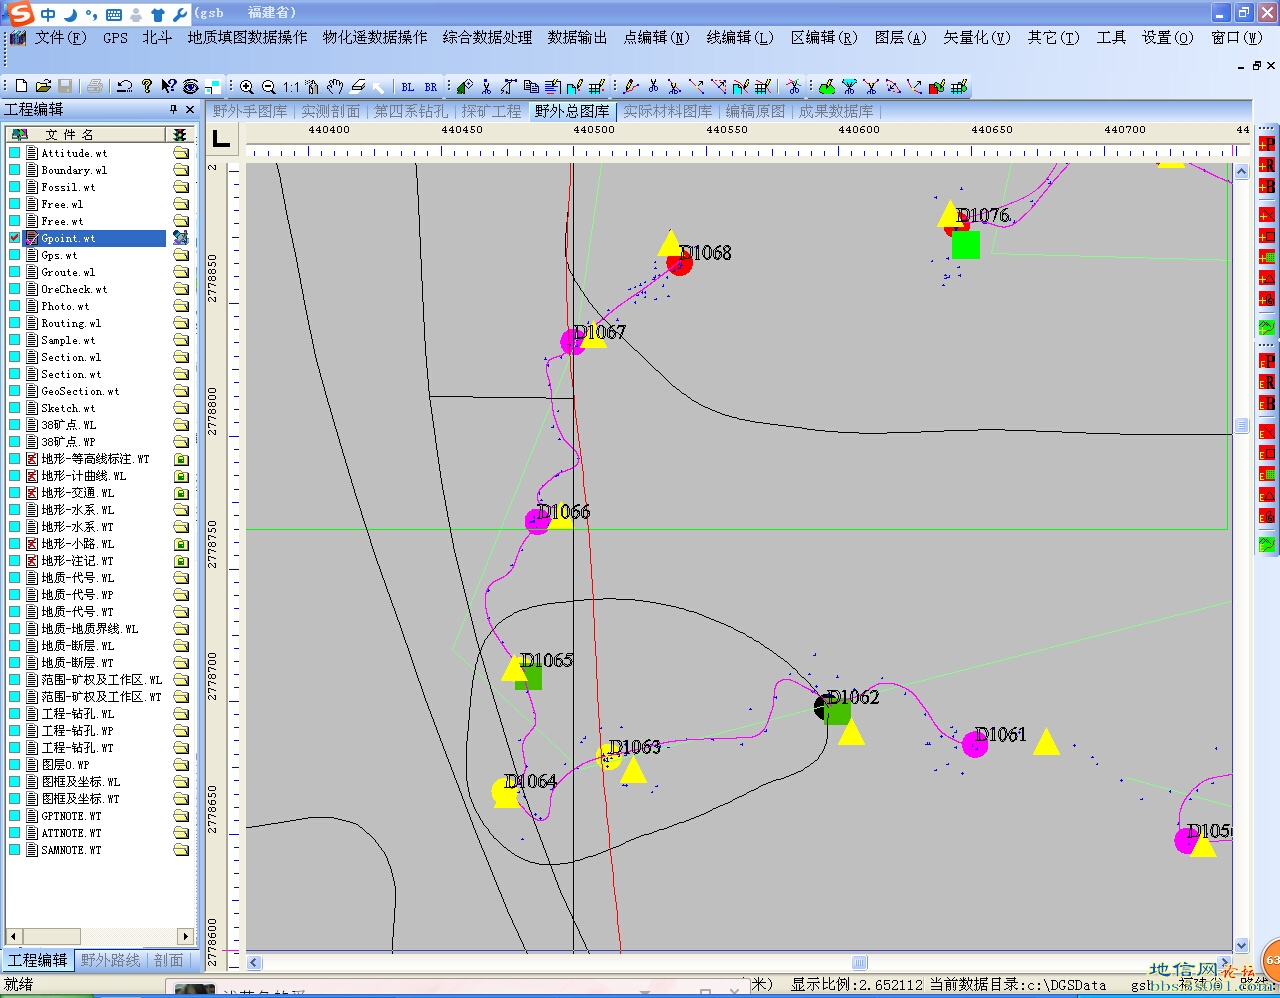The width and height of the screenshot is (1280, 998).
Task: Click the arrow with question mark icon
Action: pyautogui.click(x=169, y=87)
